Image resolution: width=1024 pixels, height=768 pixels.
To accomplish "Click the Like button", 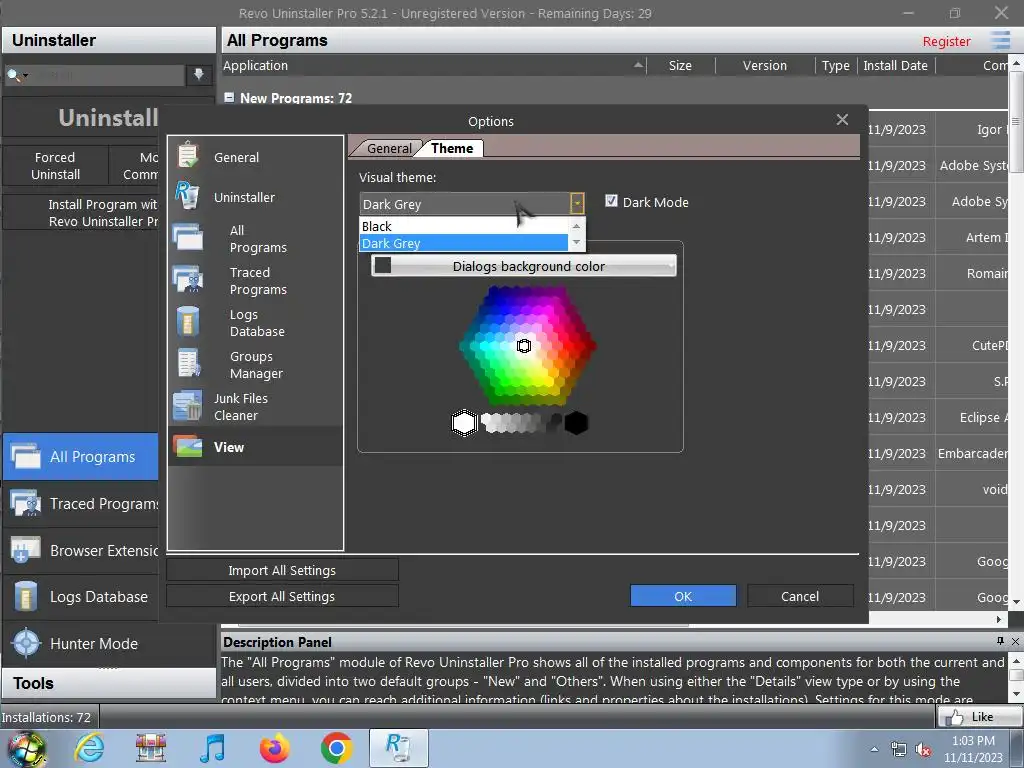I will pyautogui.click(x=978, y=716).
